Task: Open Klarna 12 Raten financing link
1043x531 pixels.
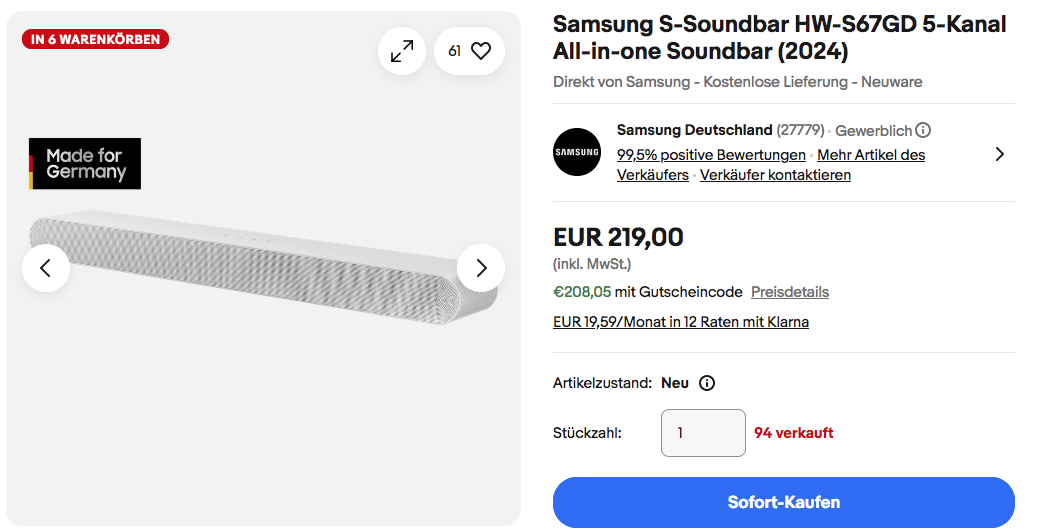Action: (681, 322)
